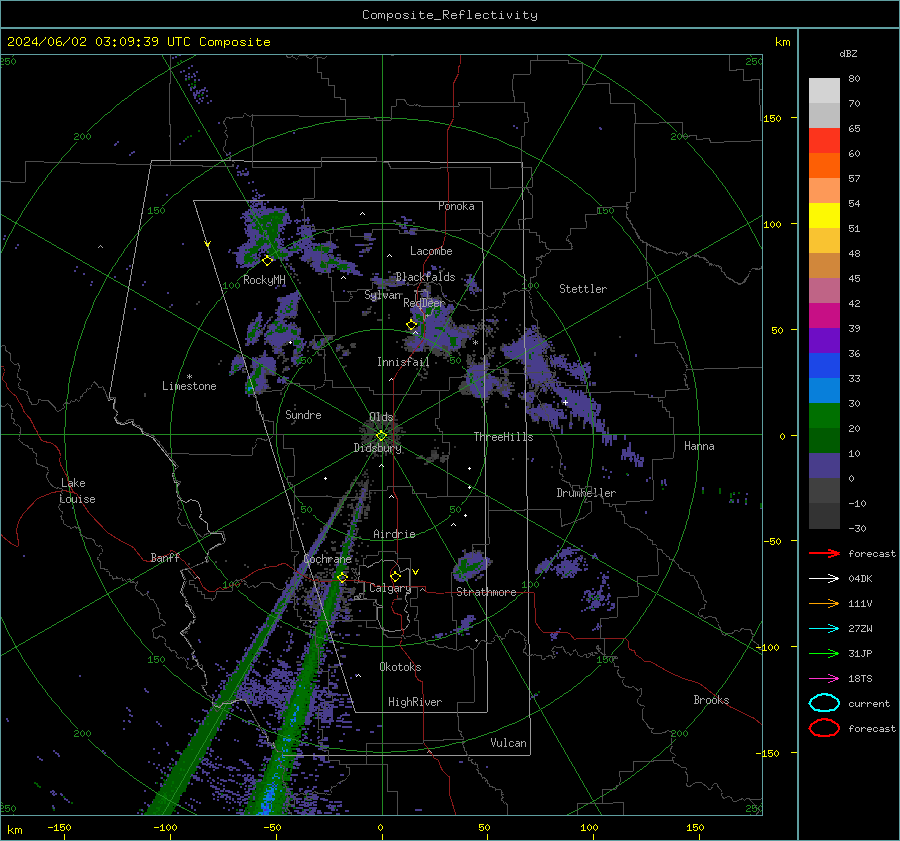
Task: Click the Hanna town label
Action: click(x=699, y=446)
